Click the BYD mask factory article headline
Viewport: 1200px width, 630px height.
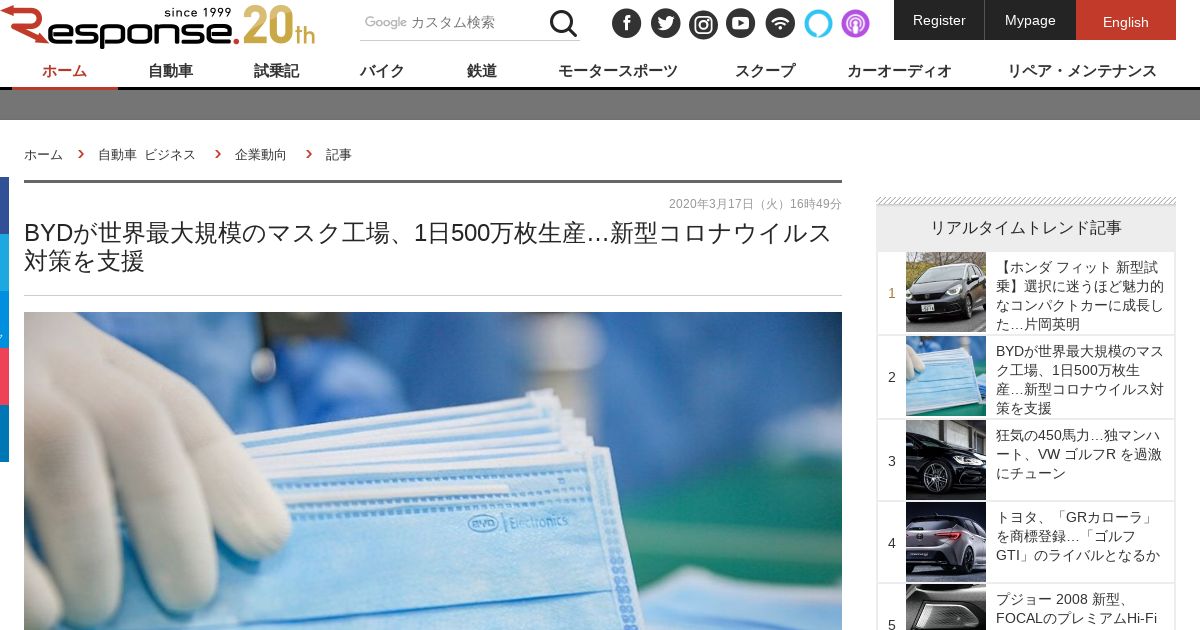click(x=428, y=247)
